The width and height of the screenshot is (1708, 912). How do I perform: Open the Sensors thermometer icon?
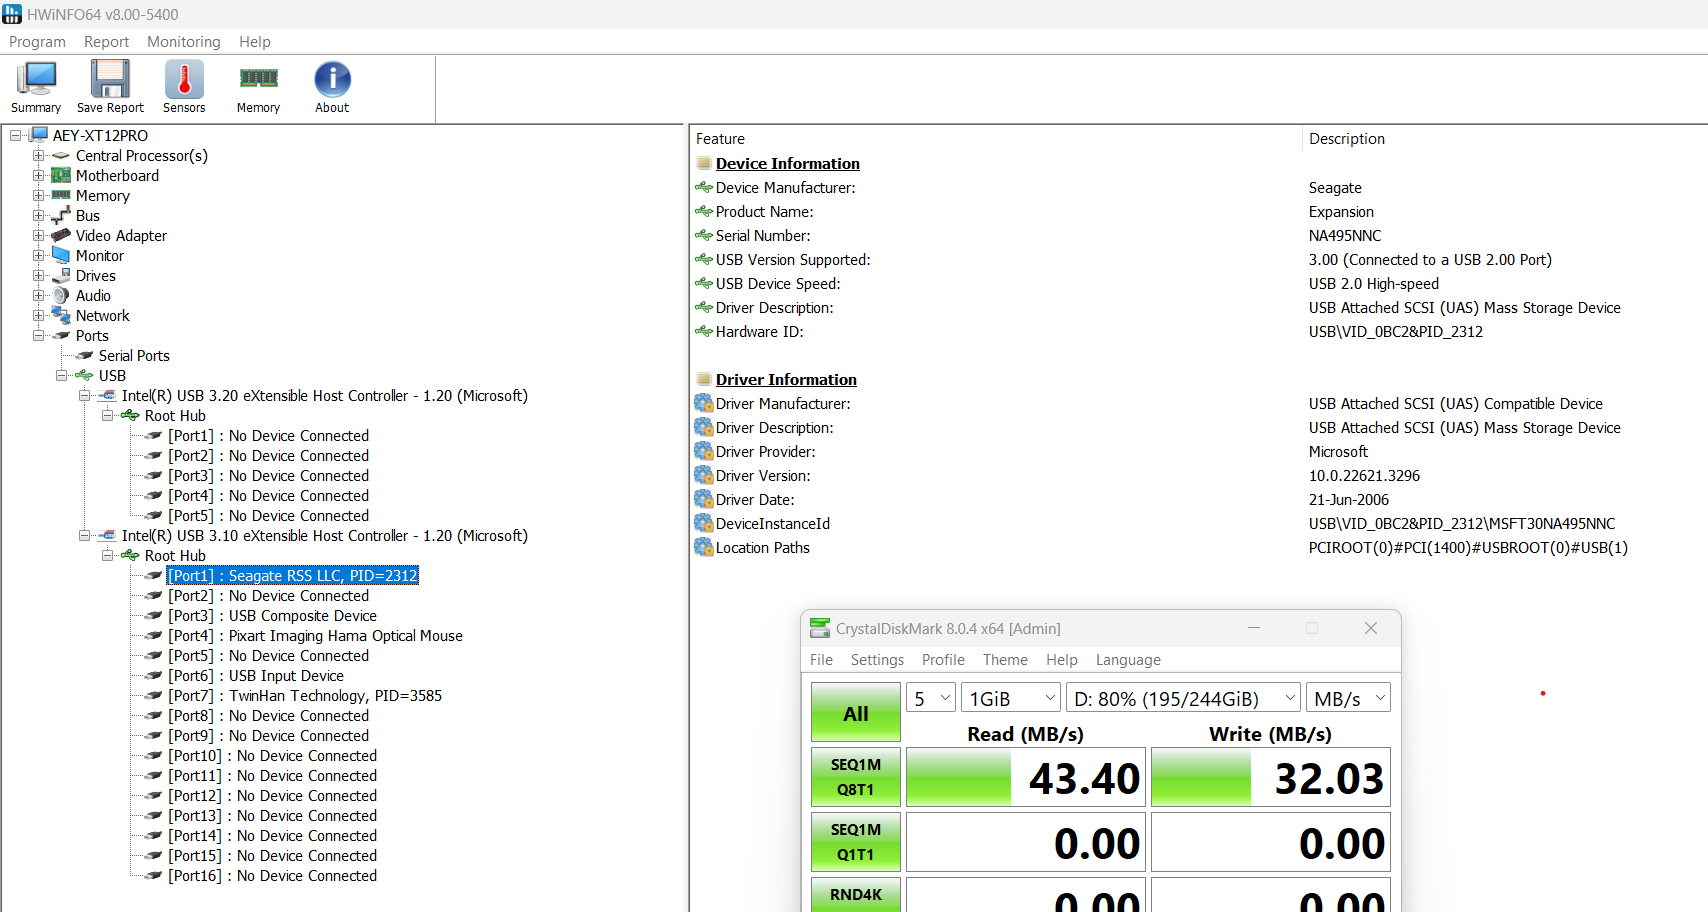[x=184, y=87]
